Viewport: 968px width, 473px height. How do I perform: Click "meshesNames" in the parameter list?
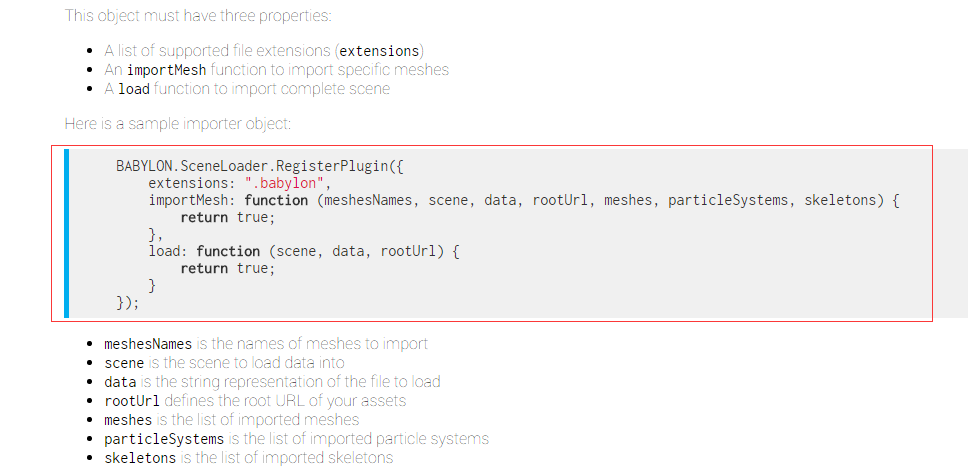148,343
